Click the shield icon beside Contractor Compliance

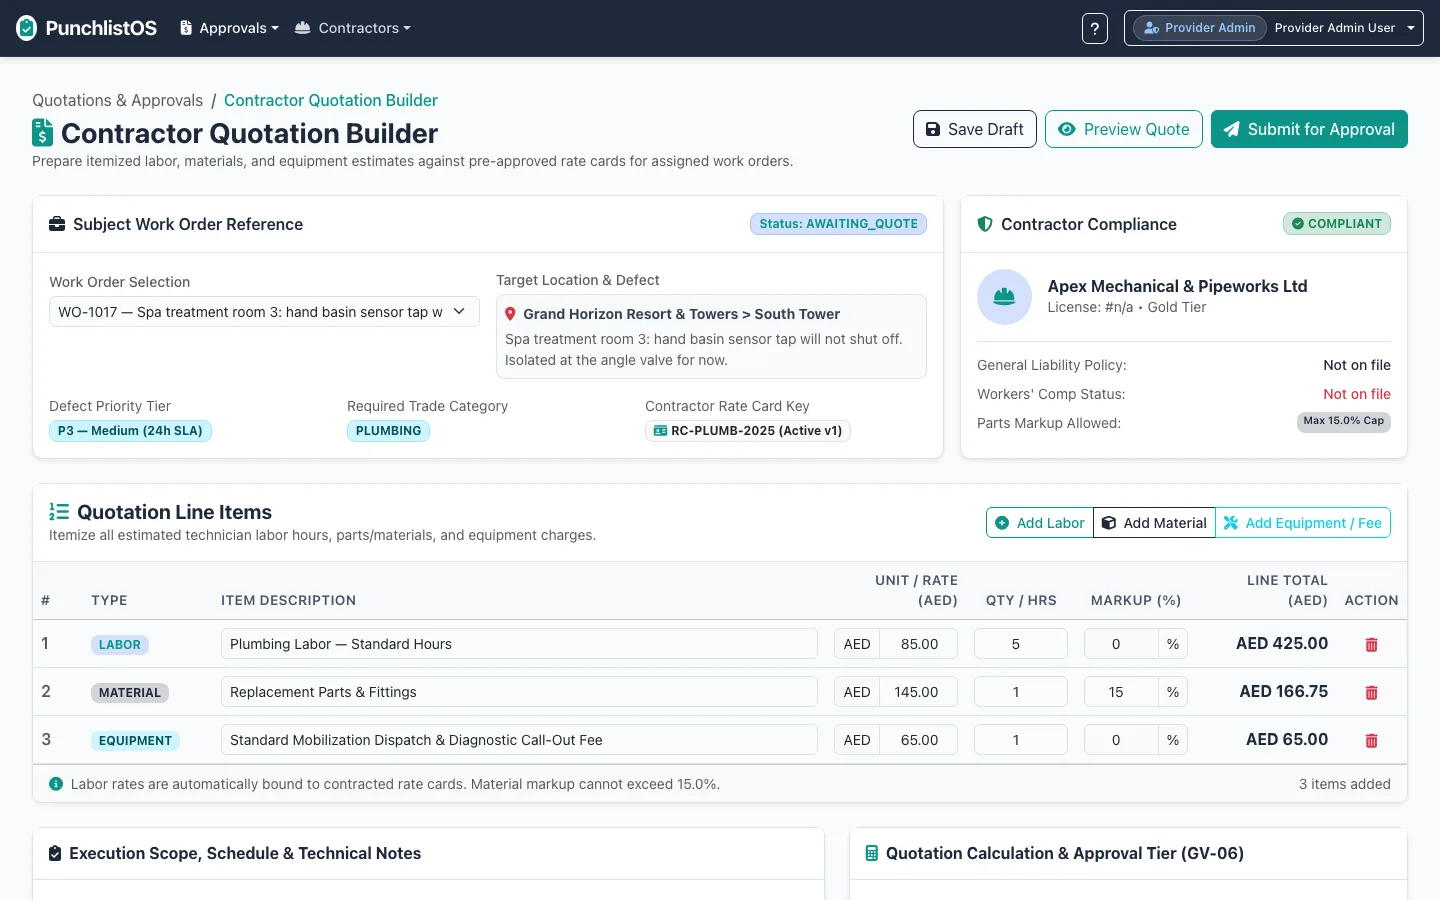(985, 224)
